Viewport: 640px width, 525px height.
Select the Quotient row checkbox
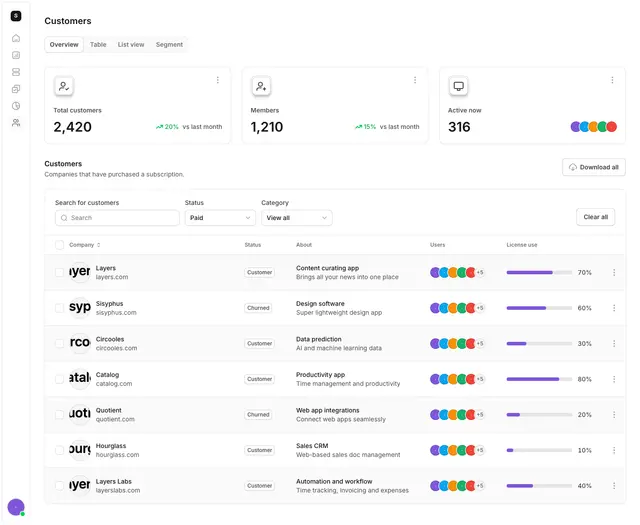pos(60,414)
